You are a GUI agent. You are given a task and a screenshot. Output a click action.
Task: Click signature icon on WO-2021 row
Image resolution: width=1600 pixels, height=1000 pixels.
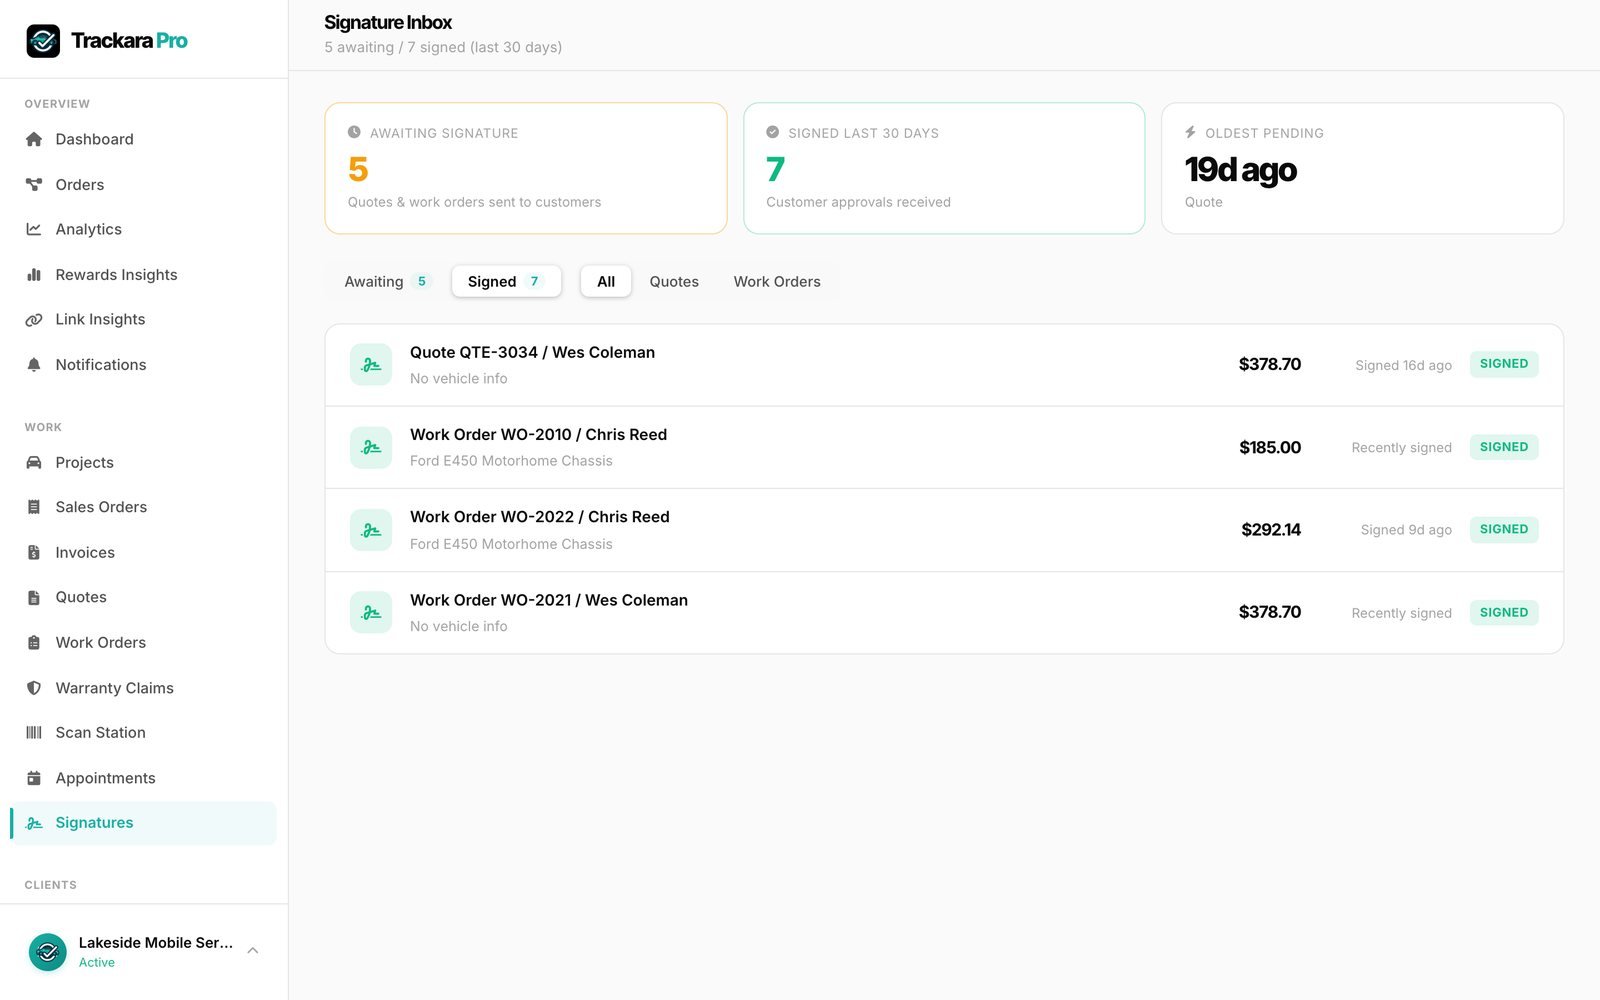(371, 613)
